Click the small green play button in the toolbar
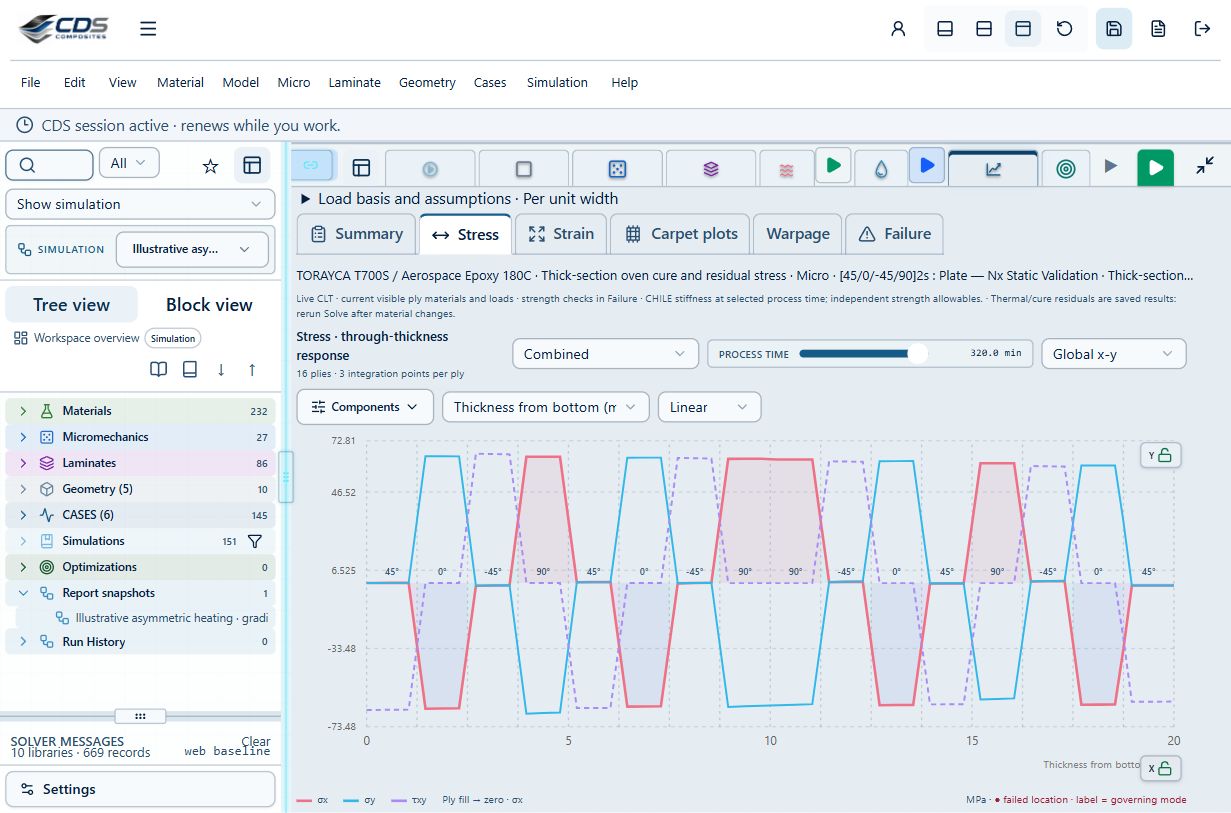This screenshot has height=813, width=1231. tap(833, 165)
